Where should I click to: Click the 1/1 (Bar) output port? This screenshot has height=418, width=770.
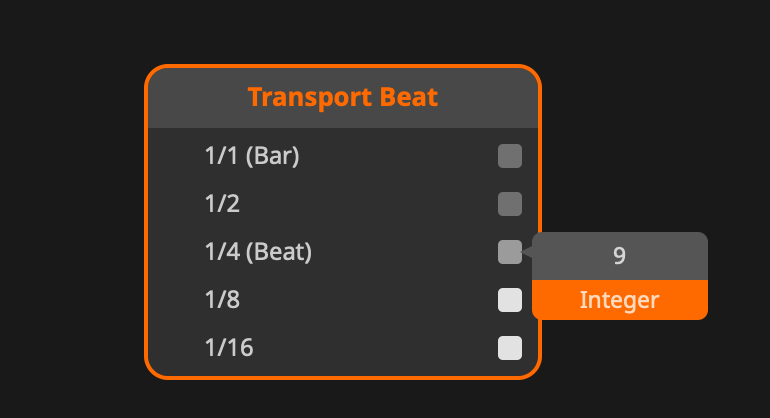coord(510,156)
